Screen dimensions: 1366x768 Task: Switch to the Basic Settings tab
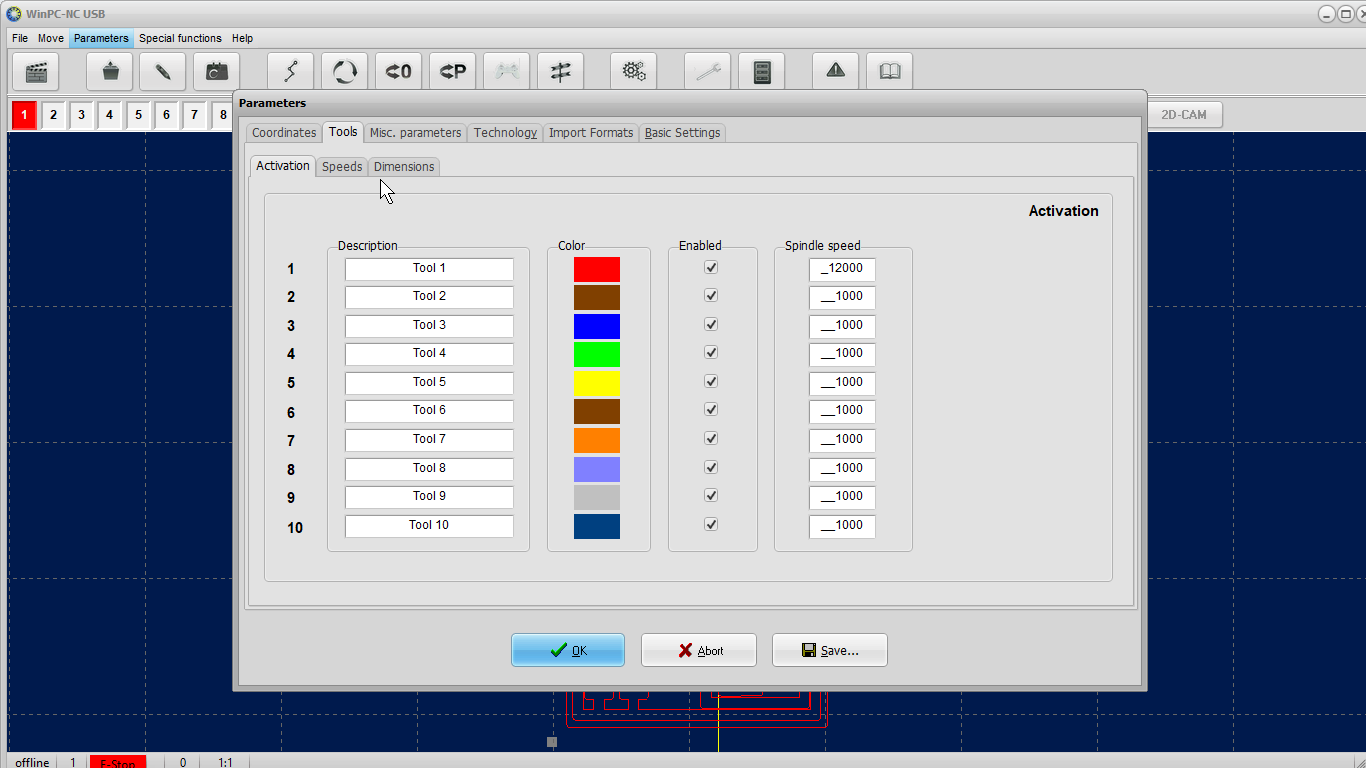point(682,133)
